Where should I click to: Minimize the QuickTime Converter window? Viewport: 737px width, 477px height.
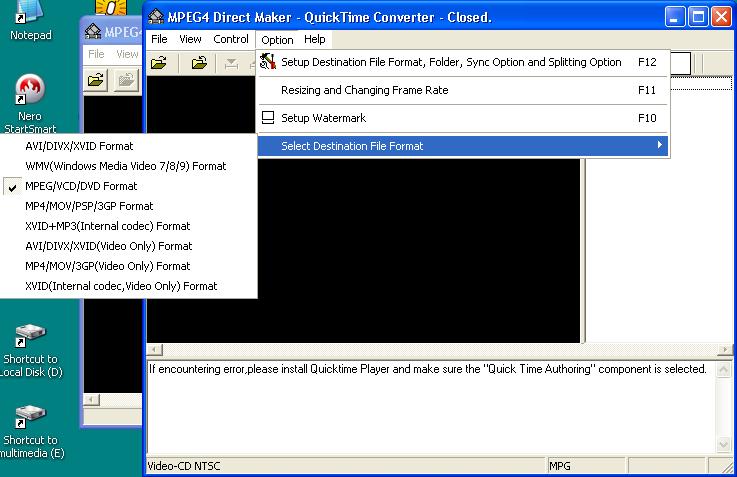(675, 17)
